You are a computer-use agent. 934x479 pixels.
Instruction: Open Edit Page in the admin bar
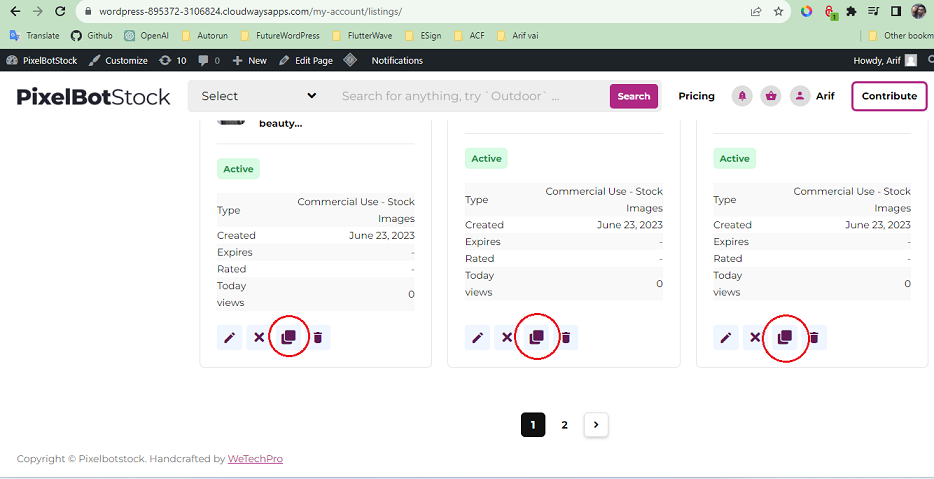click(x=306, y=60)
